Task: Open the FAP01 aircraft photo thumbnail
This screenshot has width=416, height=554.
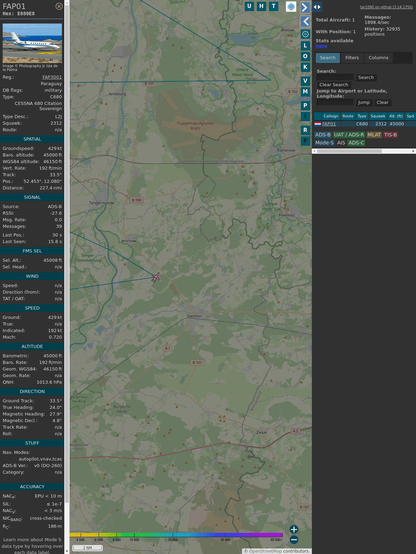Action: coord(32,43)
